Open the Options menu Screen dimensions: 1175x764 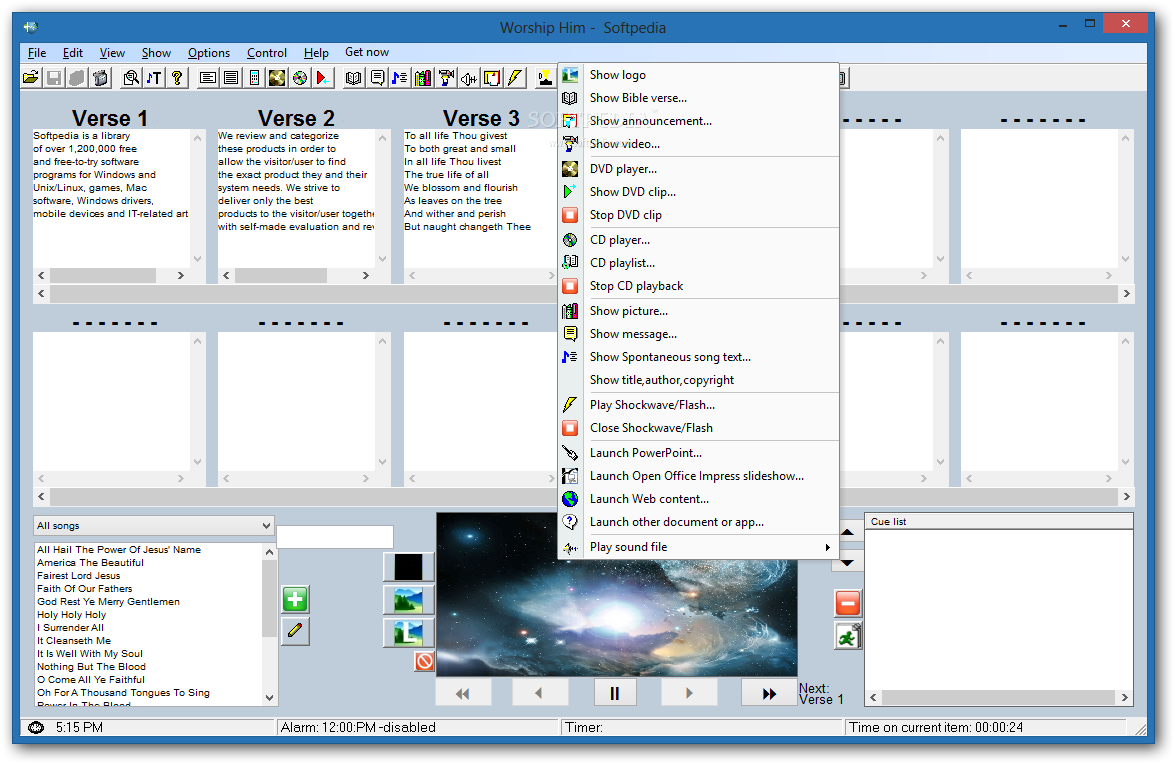(209, 52)
